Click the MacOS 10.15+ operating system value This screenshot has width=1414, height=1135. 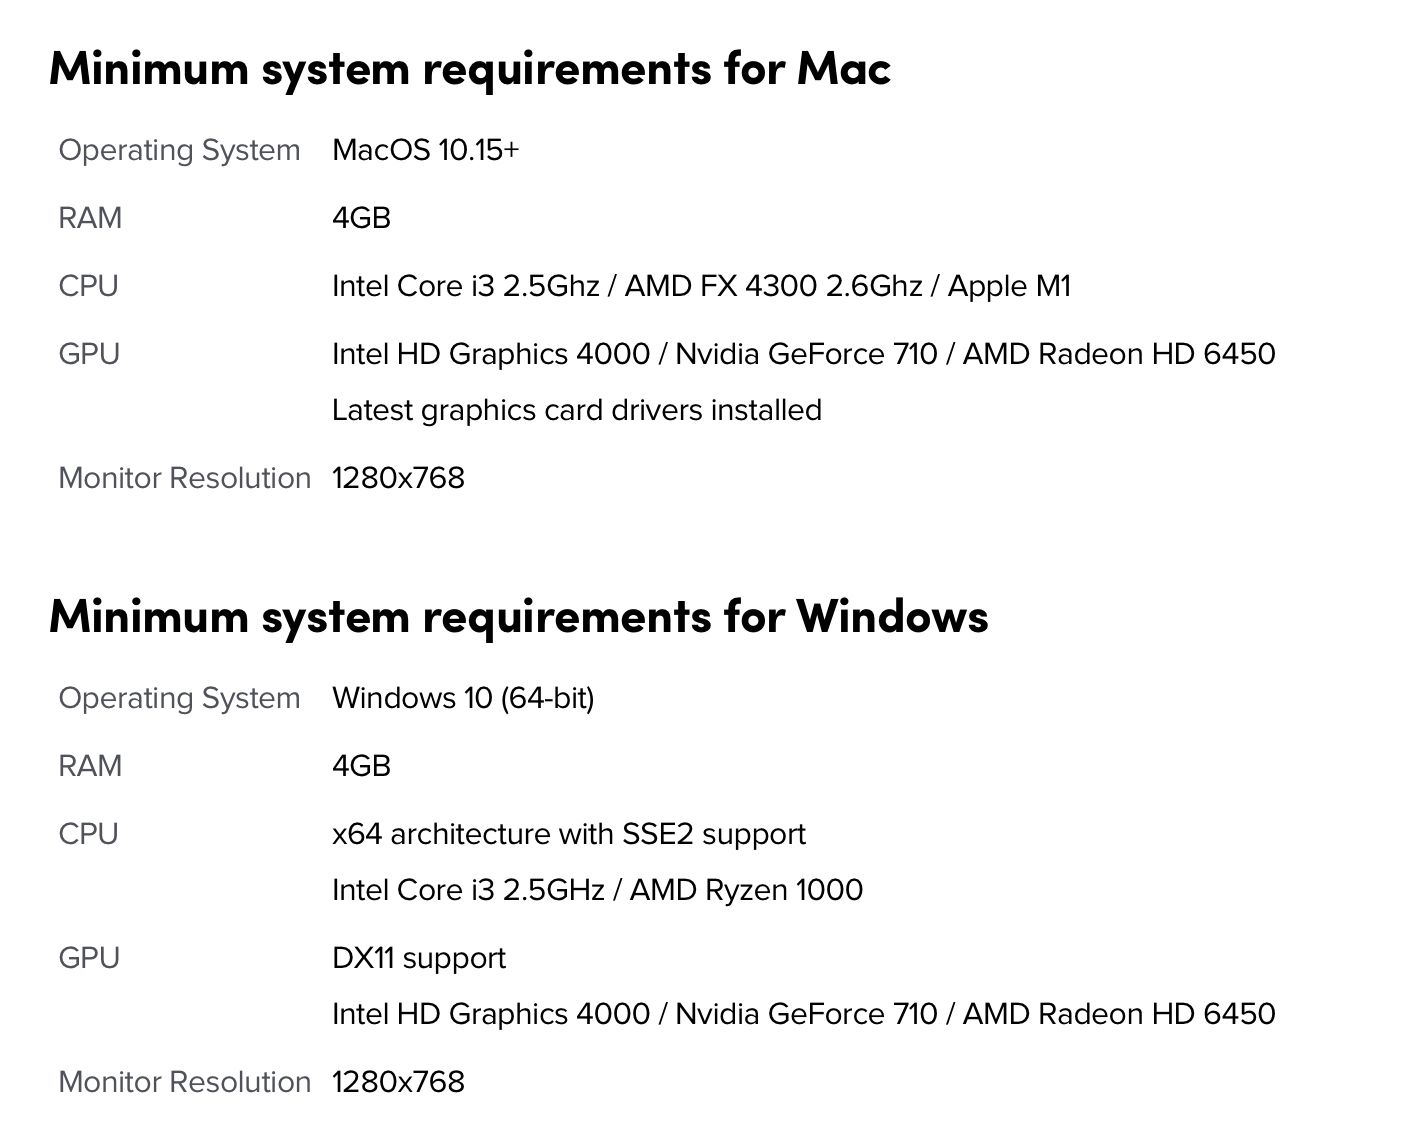tap(426, 150)
